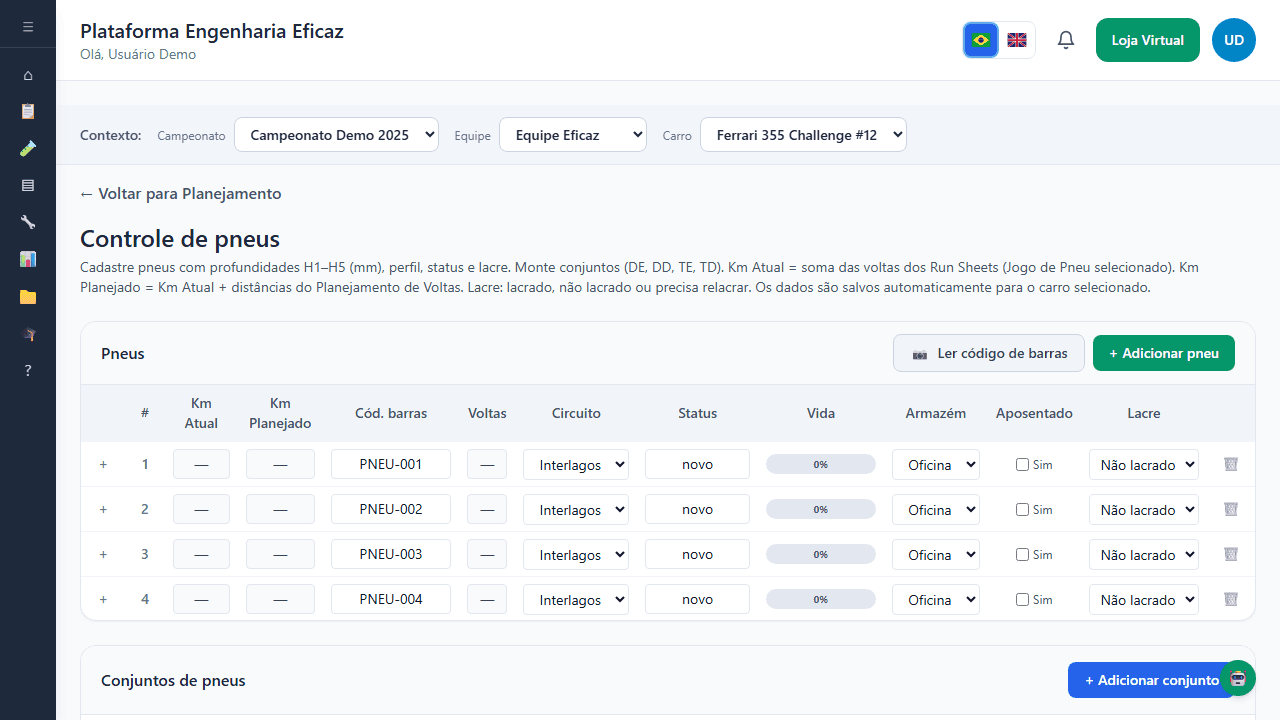1280x720 pixels.
Task: Click the yellow folder sidebar icon
Action: pos(28,296)
